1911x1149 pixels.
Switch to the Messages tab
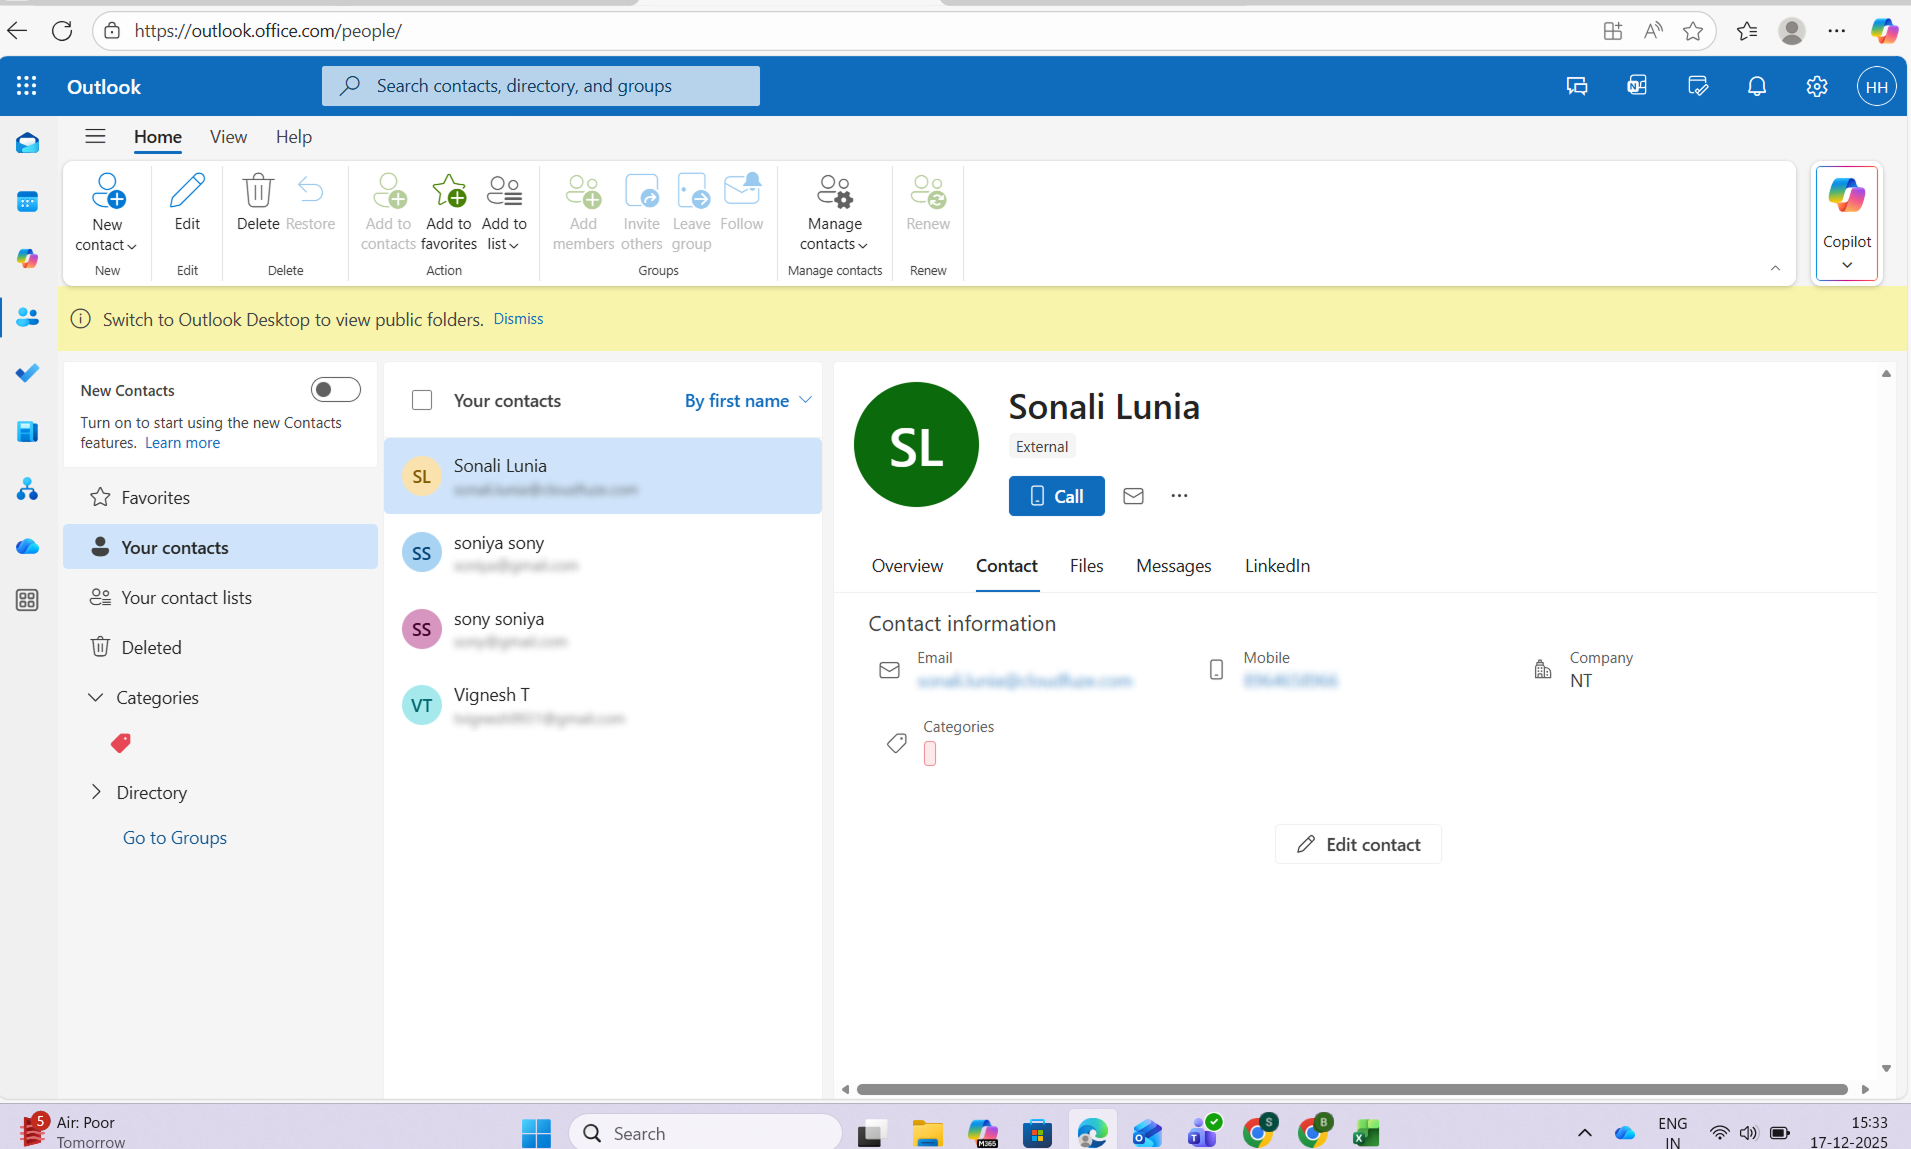[x=1173, y=566]
